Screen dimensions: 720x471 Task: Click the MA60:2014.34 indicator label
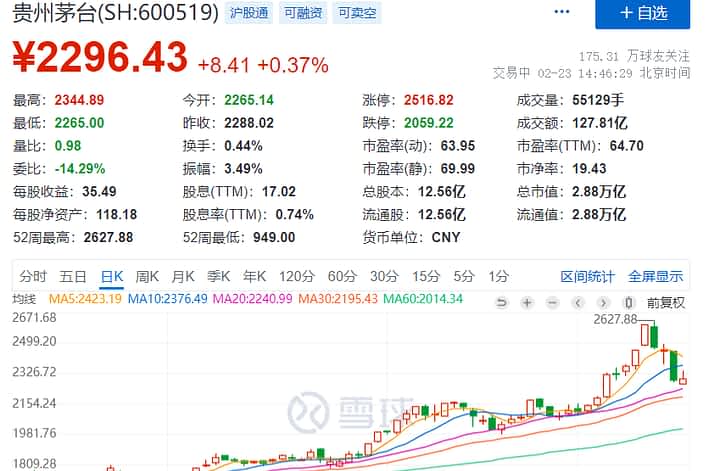pyautogui.click(x=423, y=299)
